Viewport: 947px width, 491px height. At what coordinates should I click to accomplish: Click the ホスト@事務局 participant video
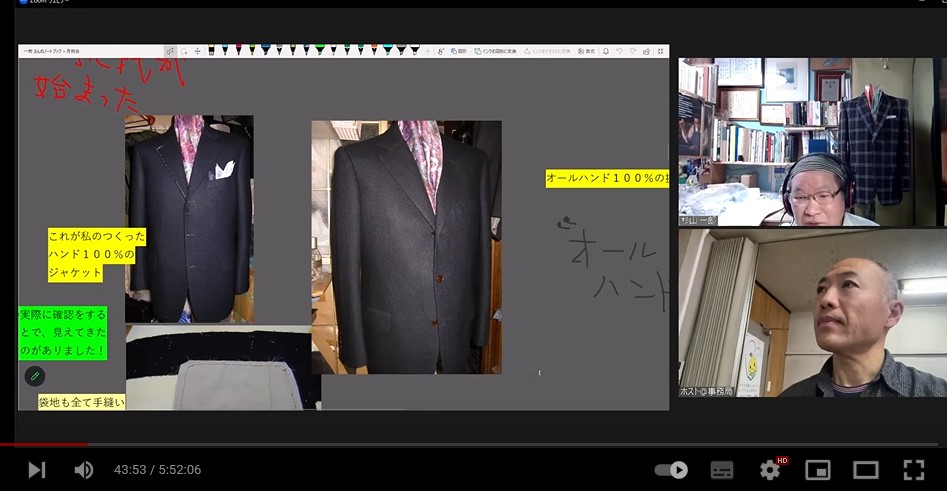(812, 313)
